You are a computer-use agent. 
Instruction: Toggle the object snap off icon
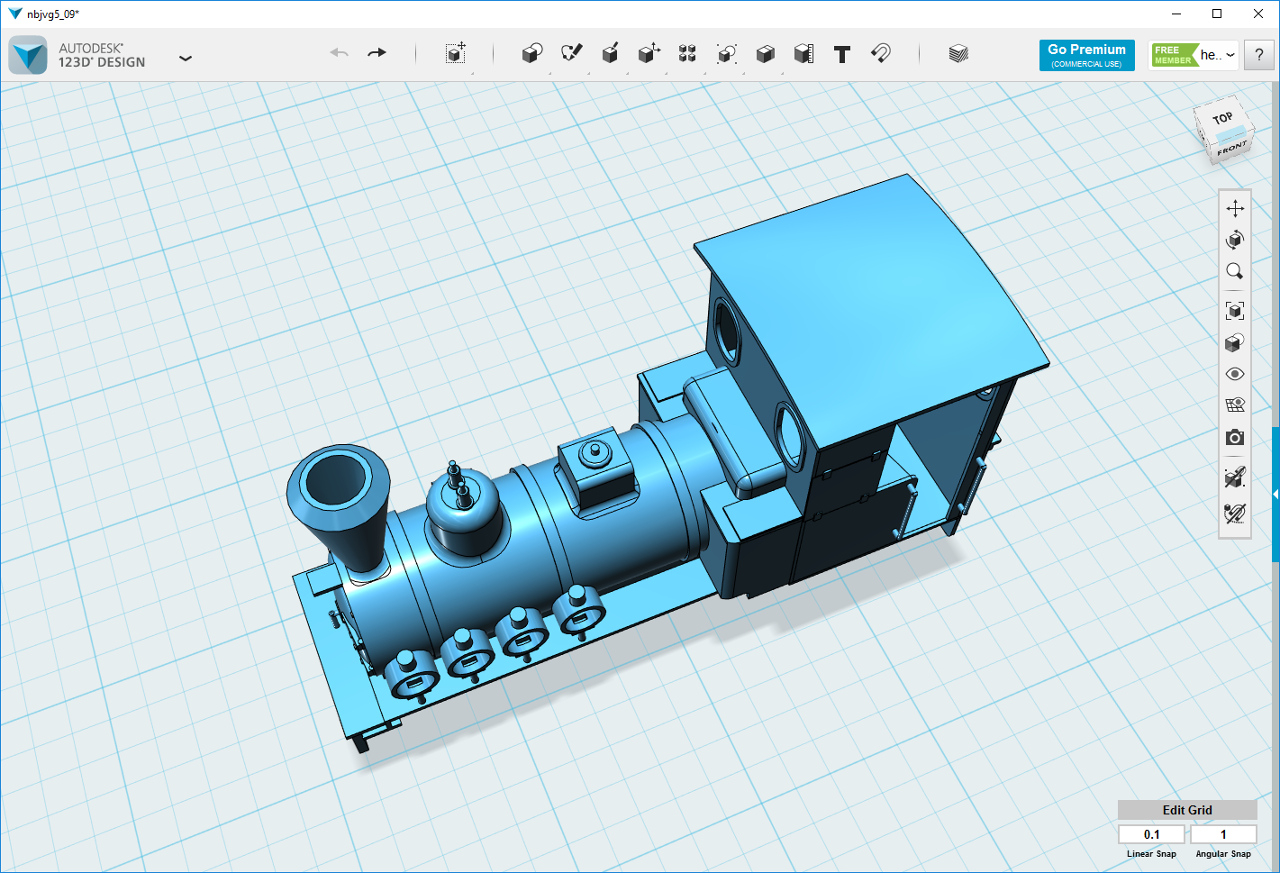tap(1235, 478)
